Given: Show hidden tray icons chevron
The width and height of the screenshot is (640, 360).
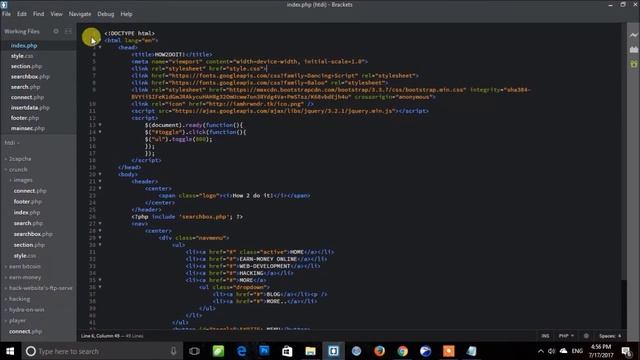Looking at the screenshot, I should (540, 351).
